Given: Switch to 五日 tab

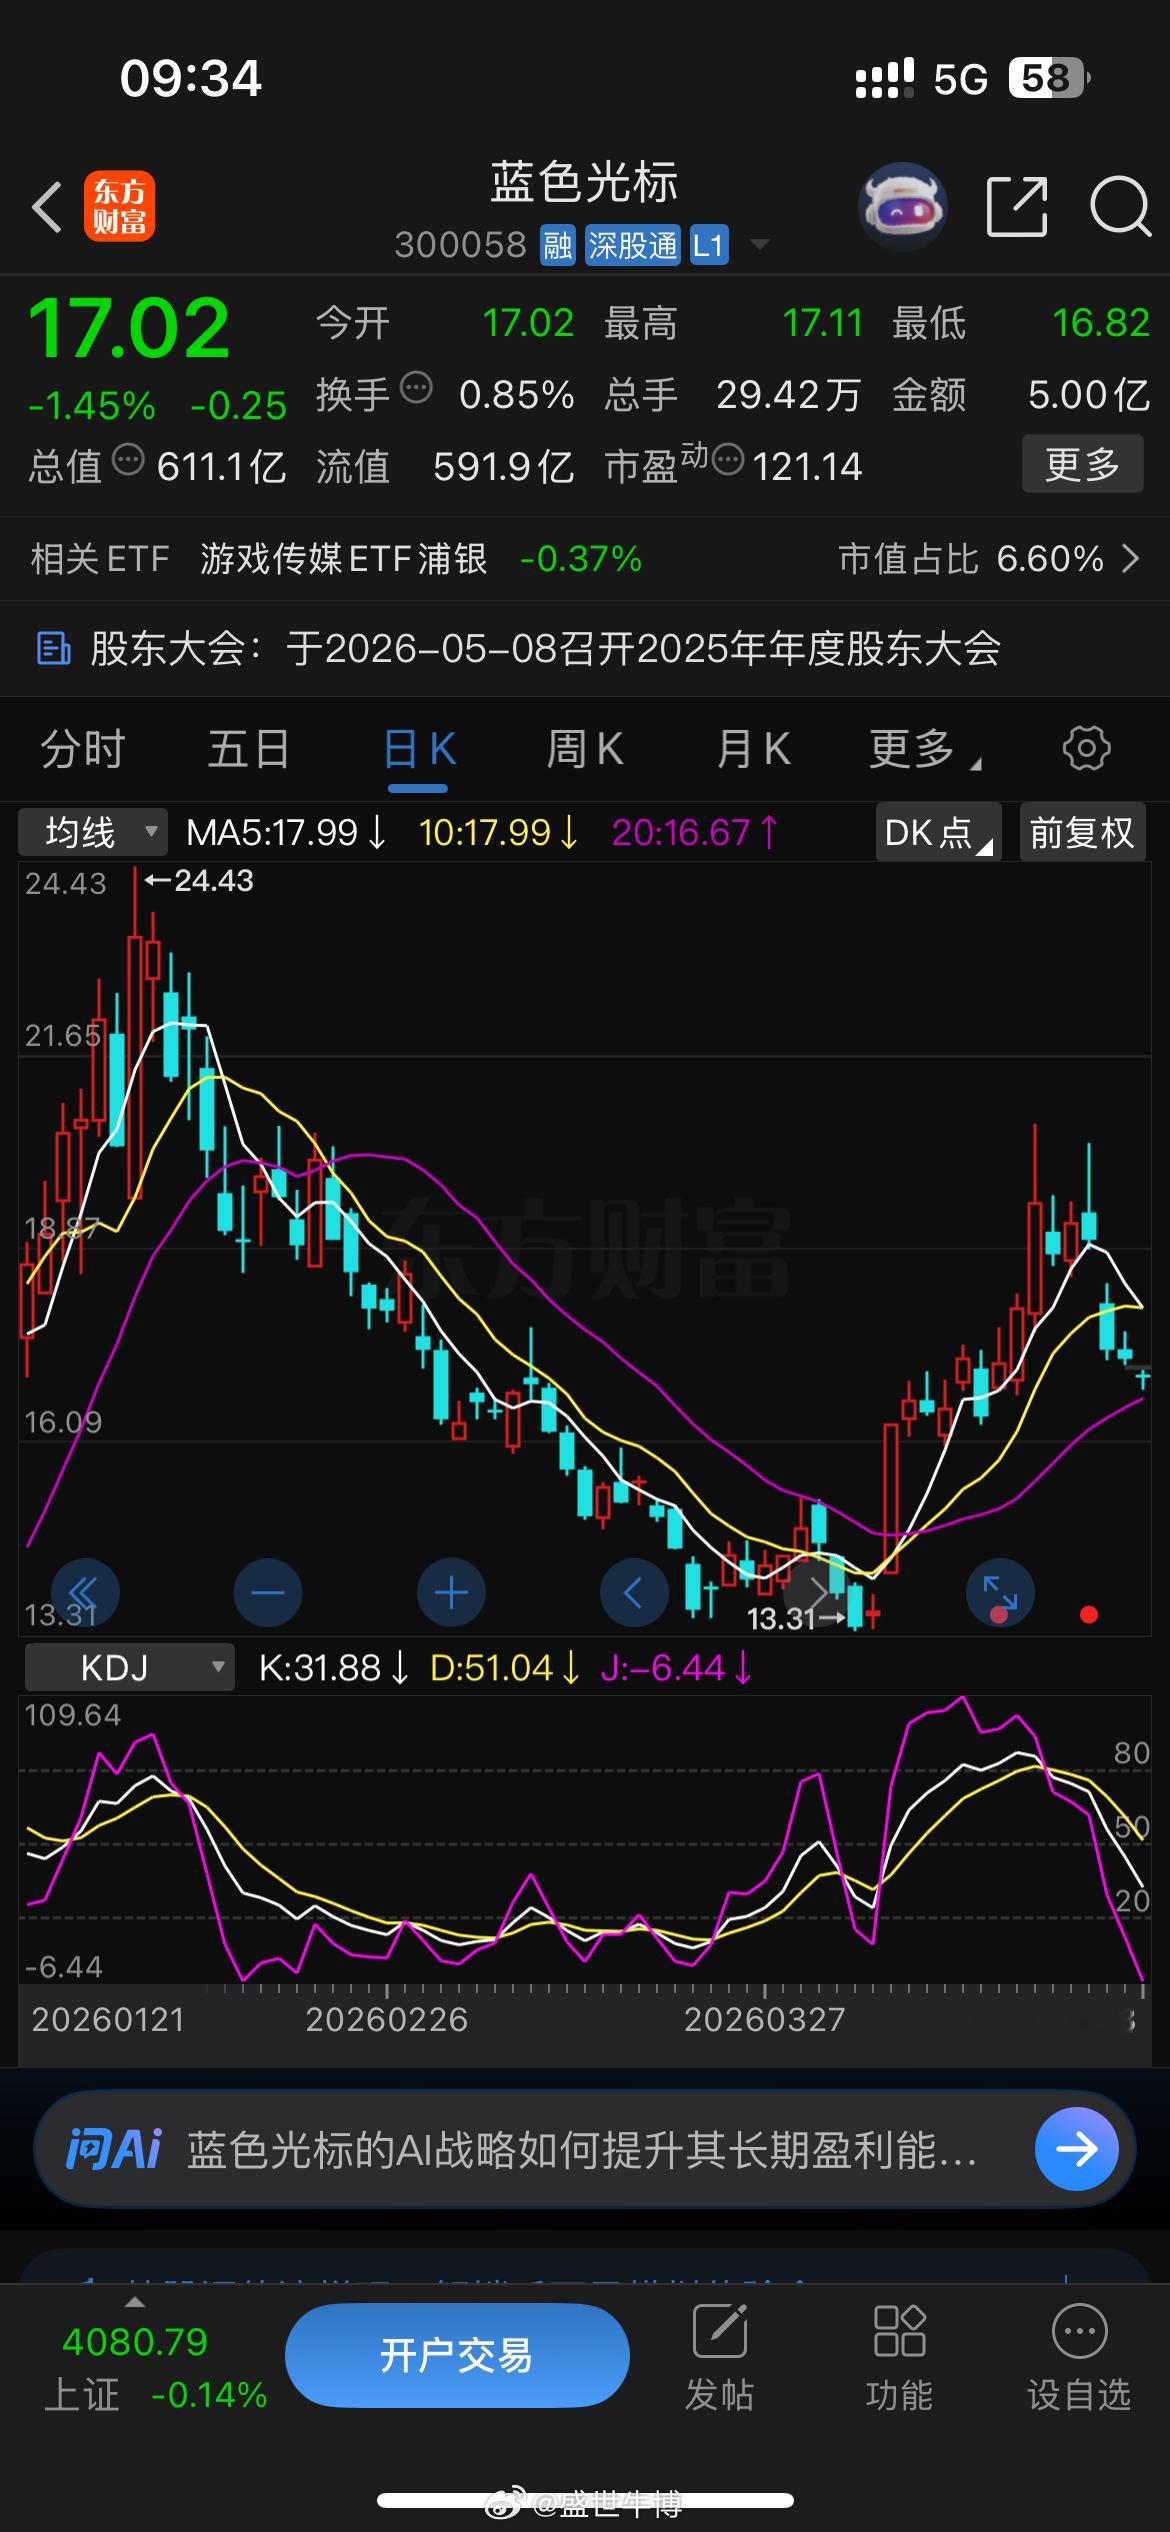Looking at the screenshot, I should pyautogui.click(x=249, y=749).
